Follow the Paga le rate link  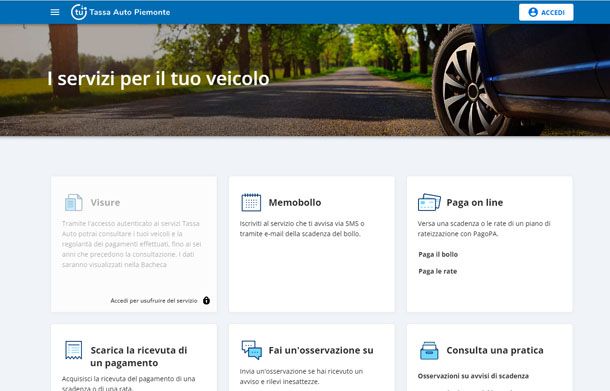coord(438,271)
